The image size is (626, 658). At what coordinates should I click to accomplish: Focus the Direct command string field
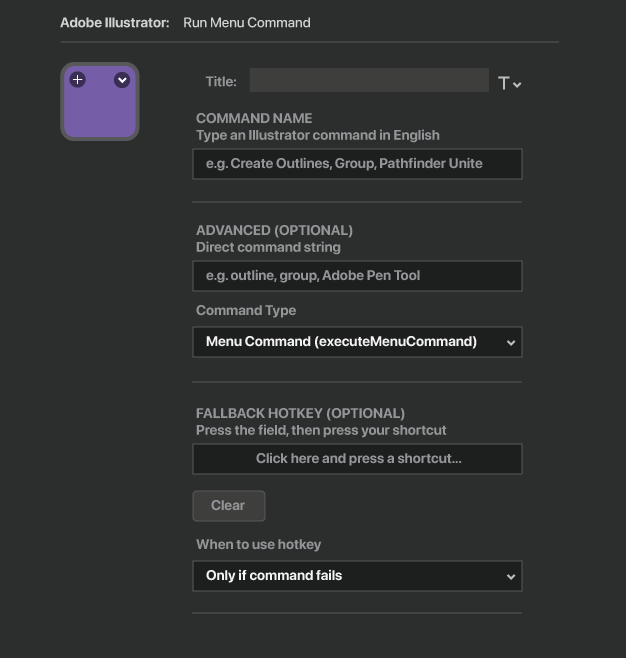[357, 276]
